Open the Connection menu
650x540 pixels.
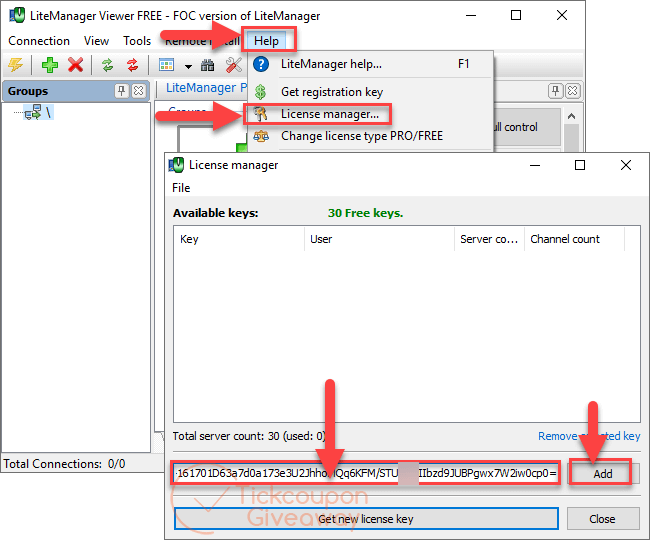pos(39,41)
